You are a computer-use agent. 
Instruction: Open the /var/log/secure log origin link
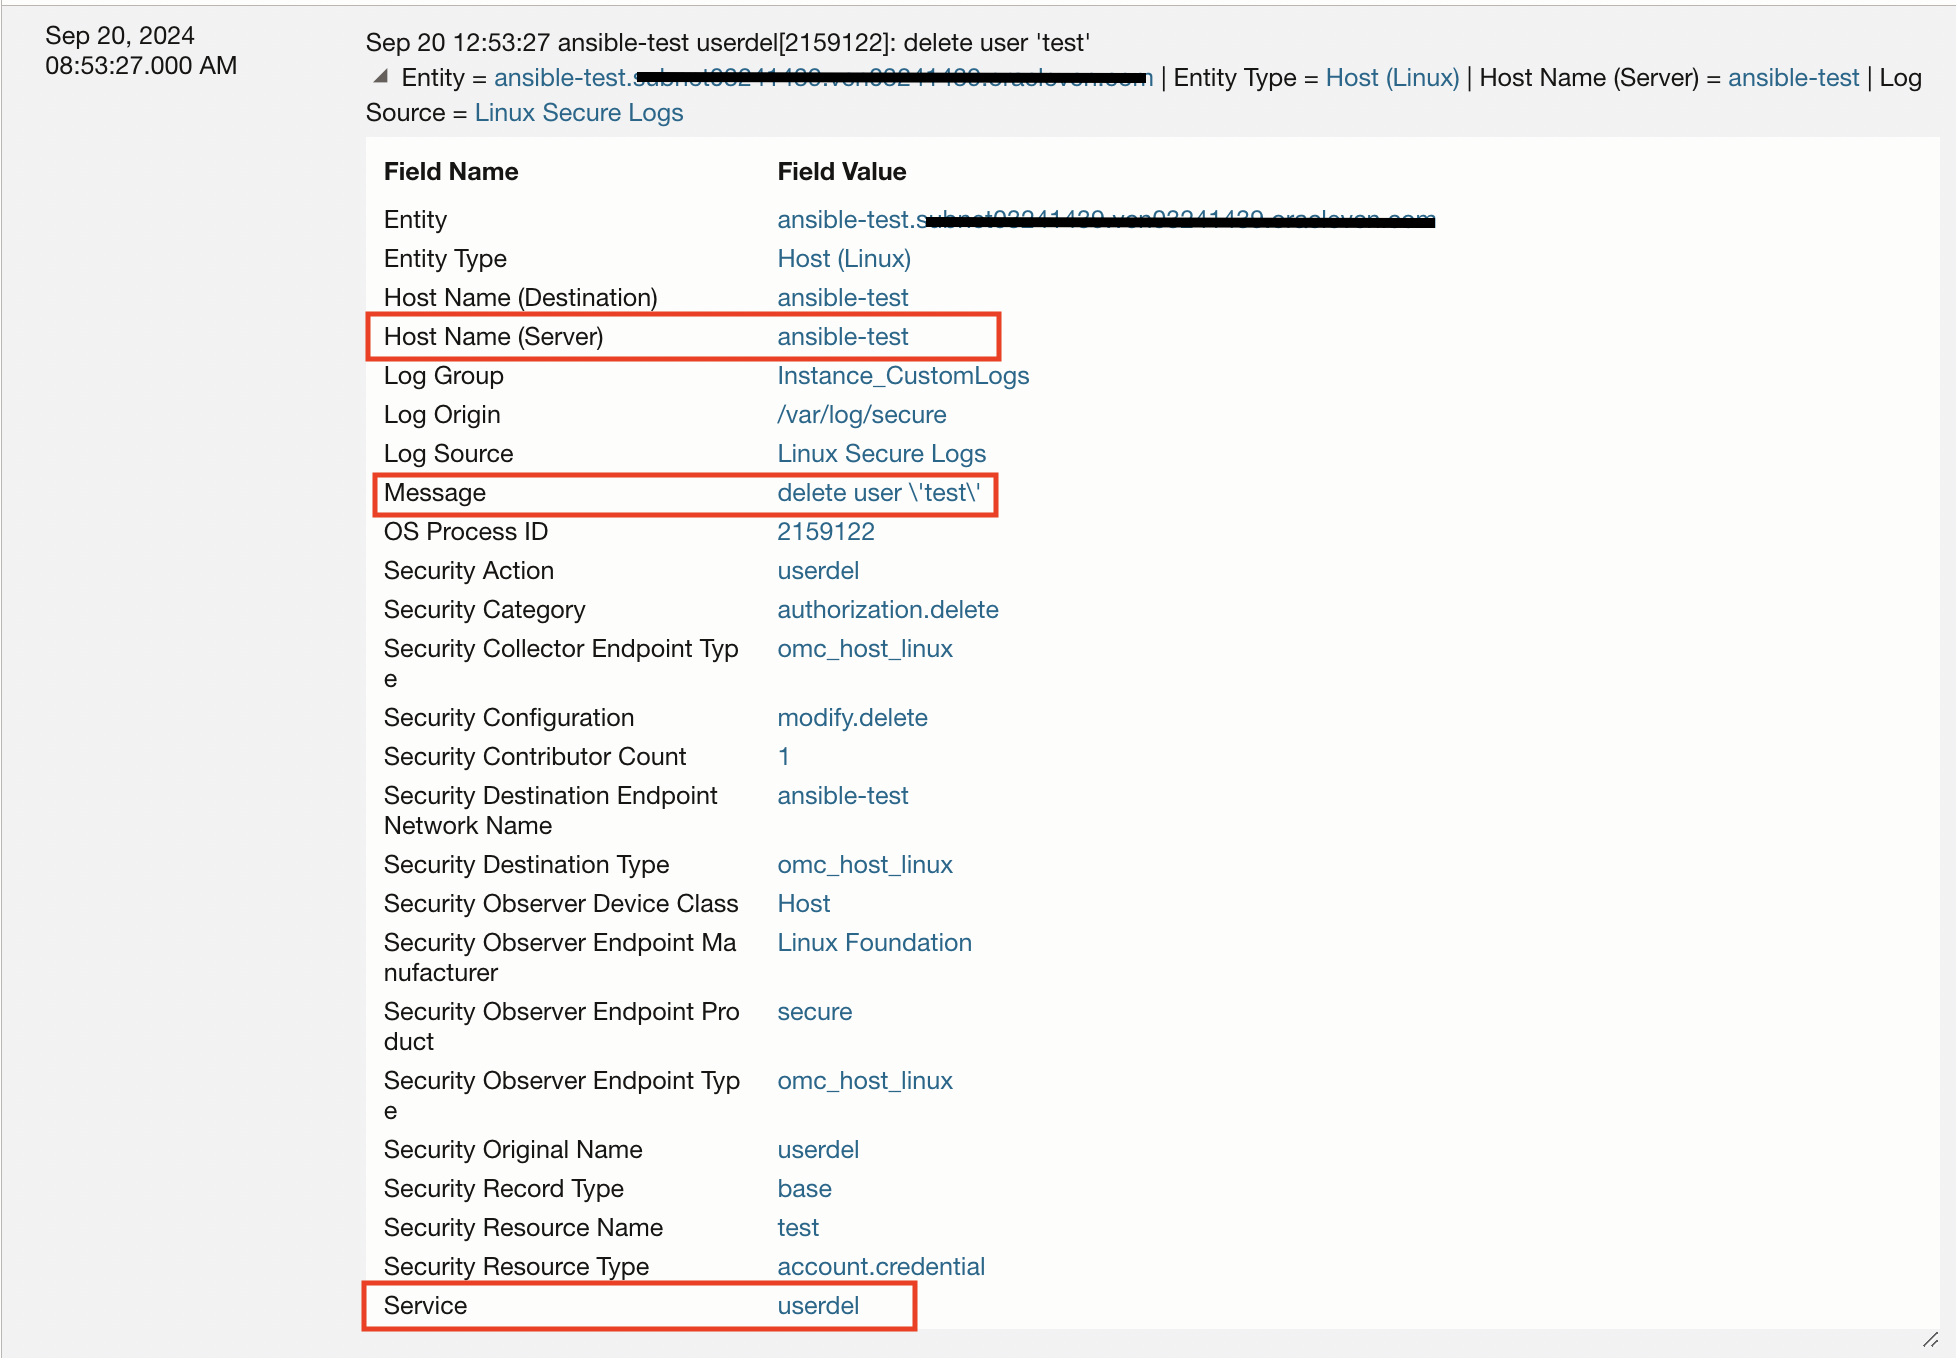click(861, 415)
